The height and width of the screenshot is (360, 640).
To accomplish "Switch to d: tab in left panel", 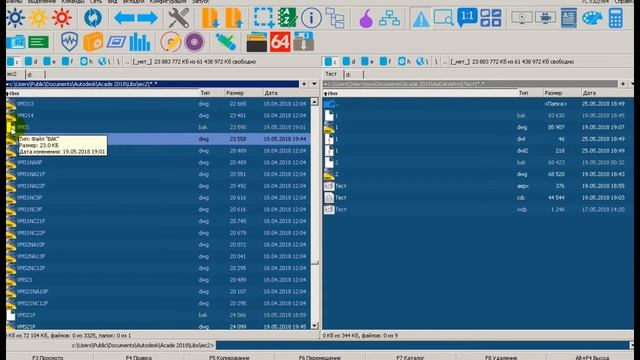I will 35,75.
